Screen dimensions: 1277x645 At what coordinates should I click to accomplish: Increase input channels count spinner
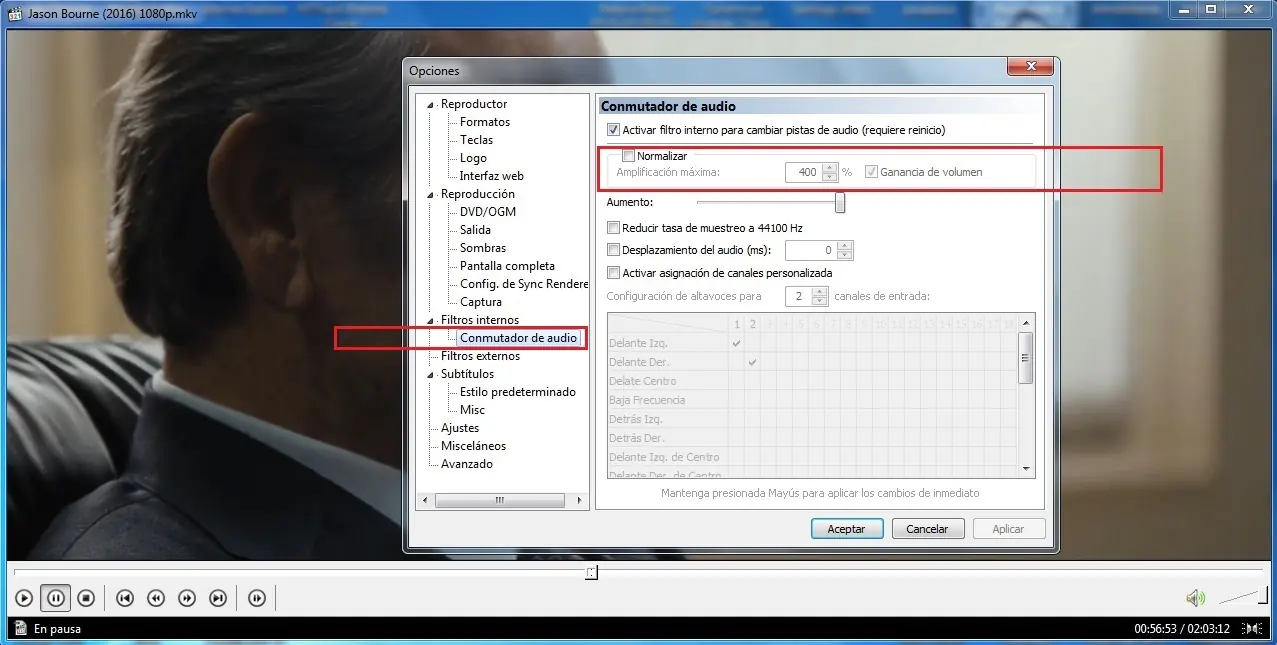click(820, 291)
